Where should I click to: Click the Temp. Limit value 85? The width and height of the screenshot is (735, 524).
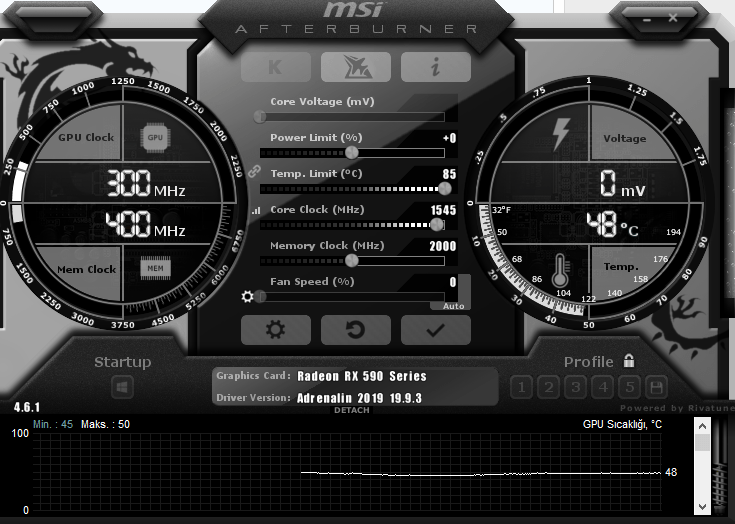click(449, 174)
